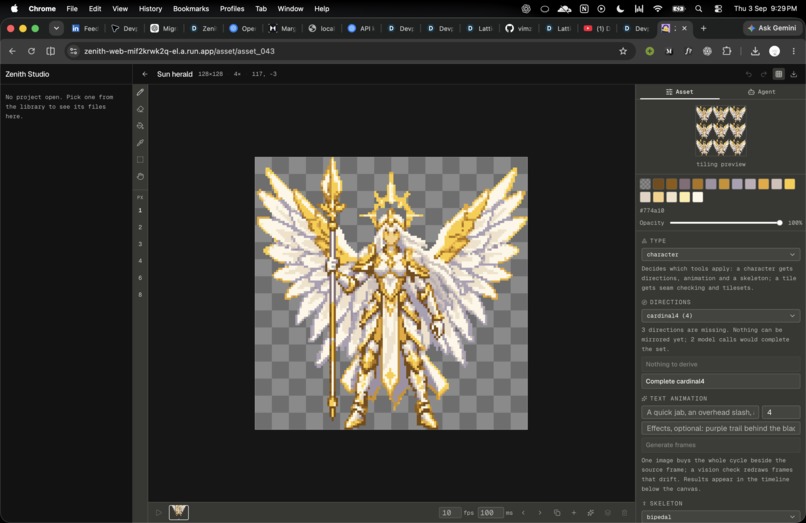806x523 pixels.
Task: Click the Zenith Studio title in the sidebar
Action: coord(27,74)
